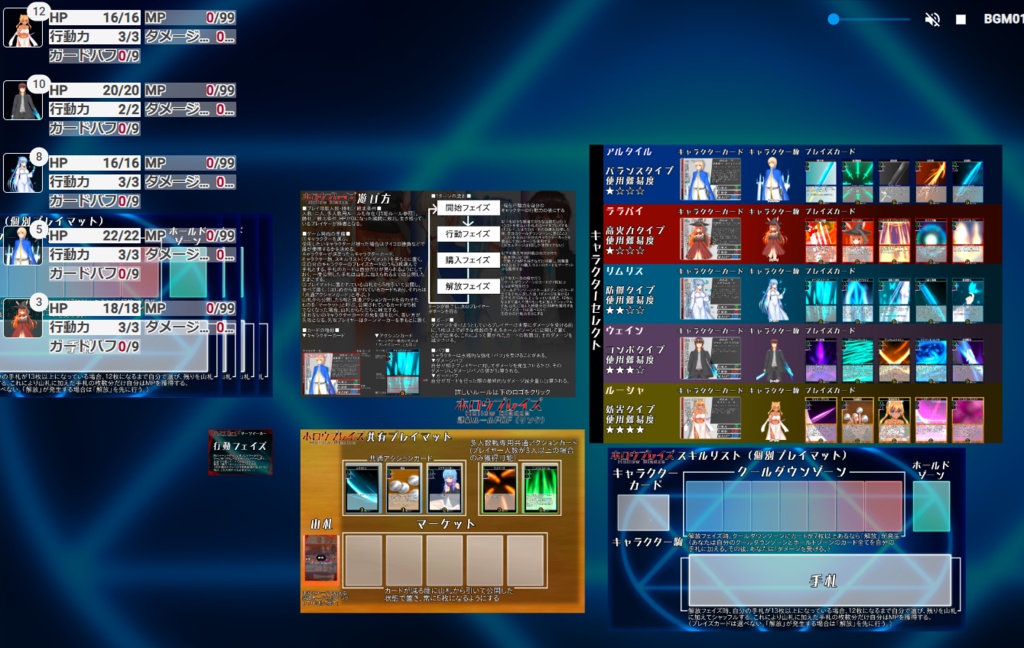Screen dimensions: 1024x648
Task: Select the ララバイ character piece
Action: (x=772, y=239)
